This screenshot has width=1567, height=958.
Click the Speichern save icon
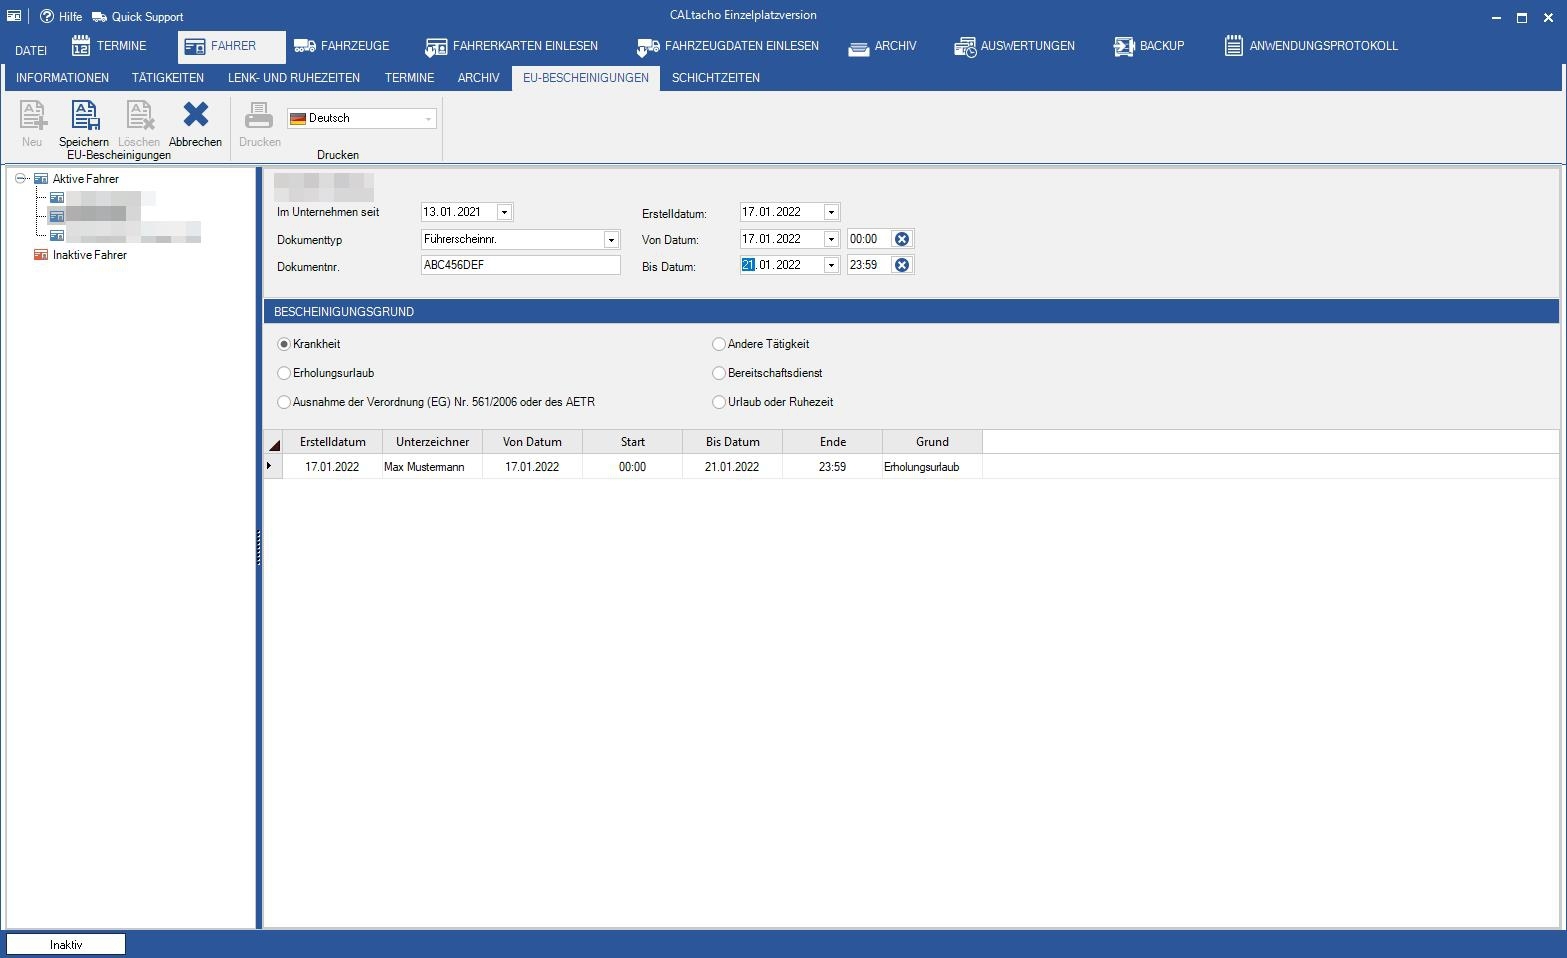coord(84,118)
